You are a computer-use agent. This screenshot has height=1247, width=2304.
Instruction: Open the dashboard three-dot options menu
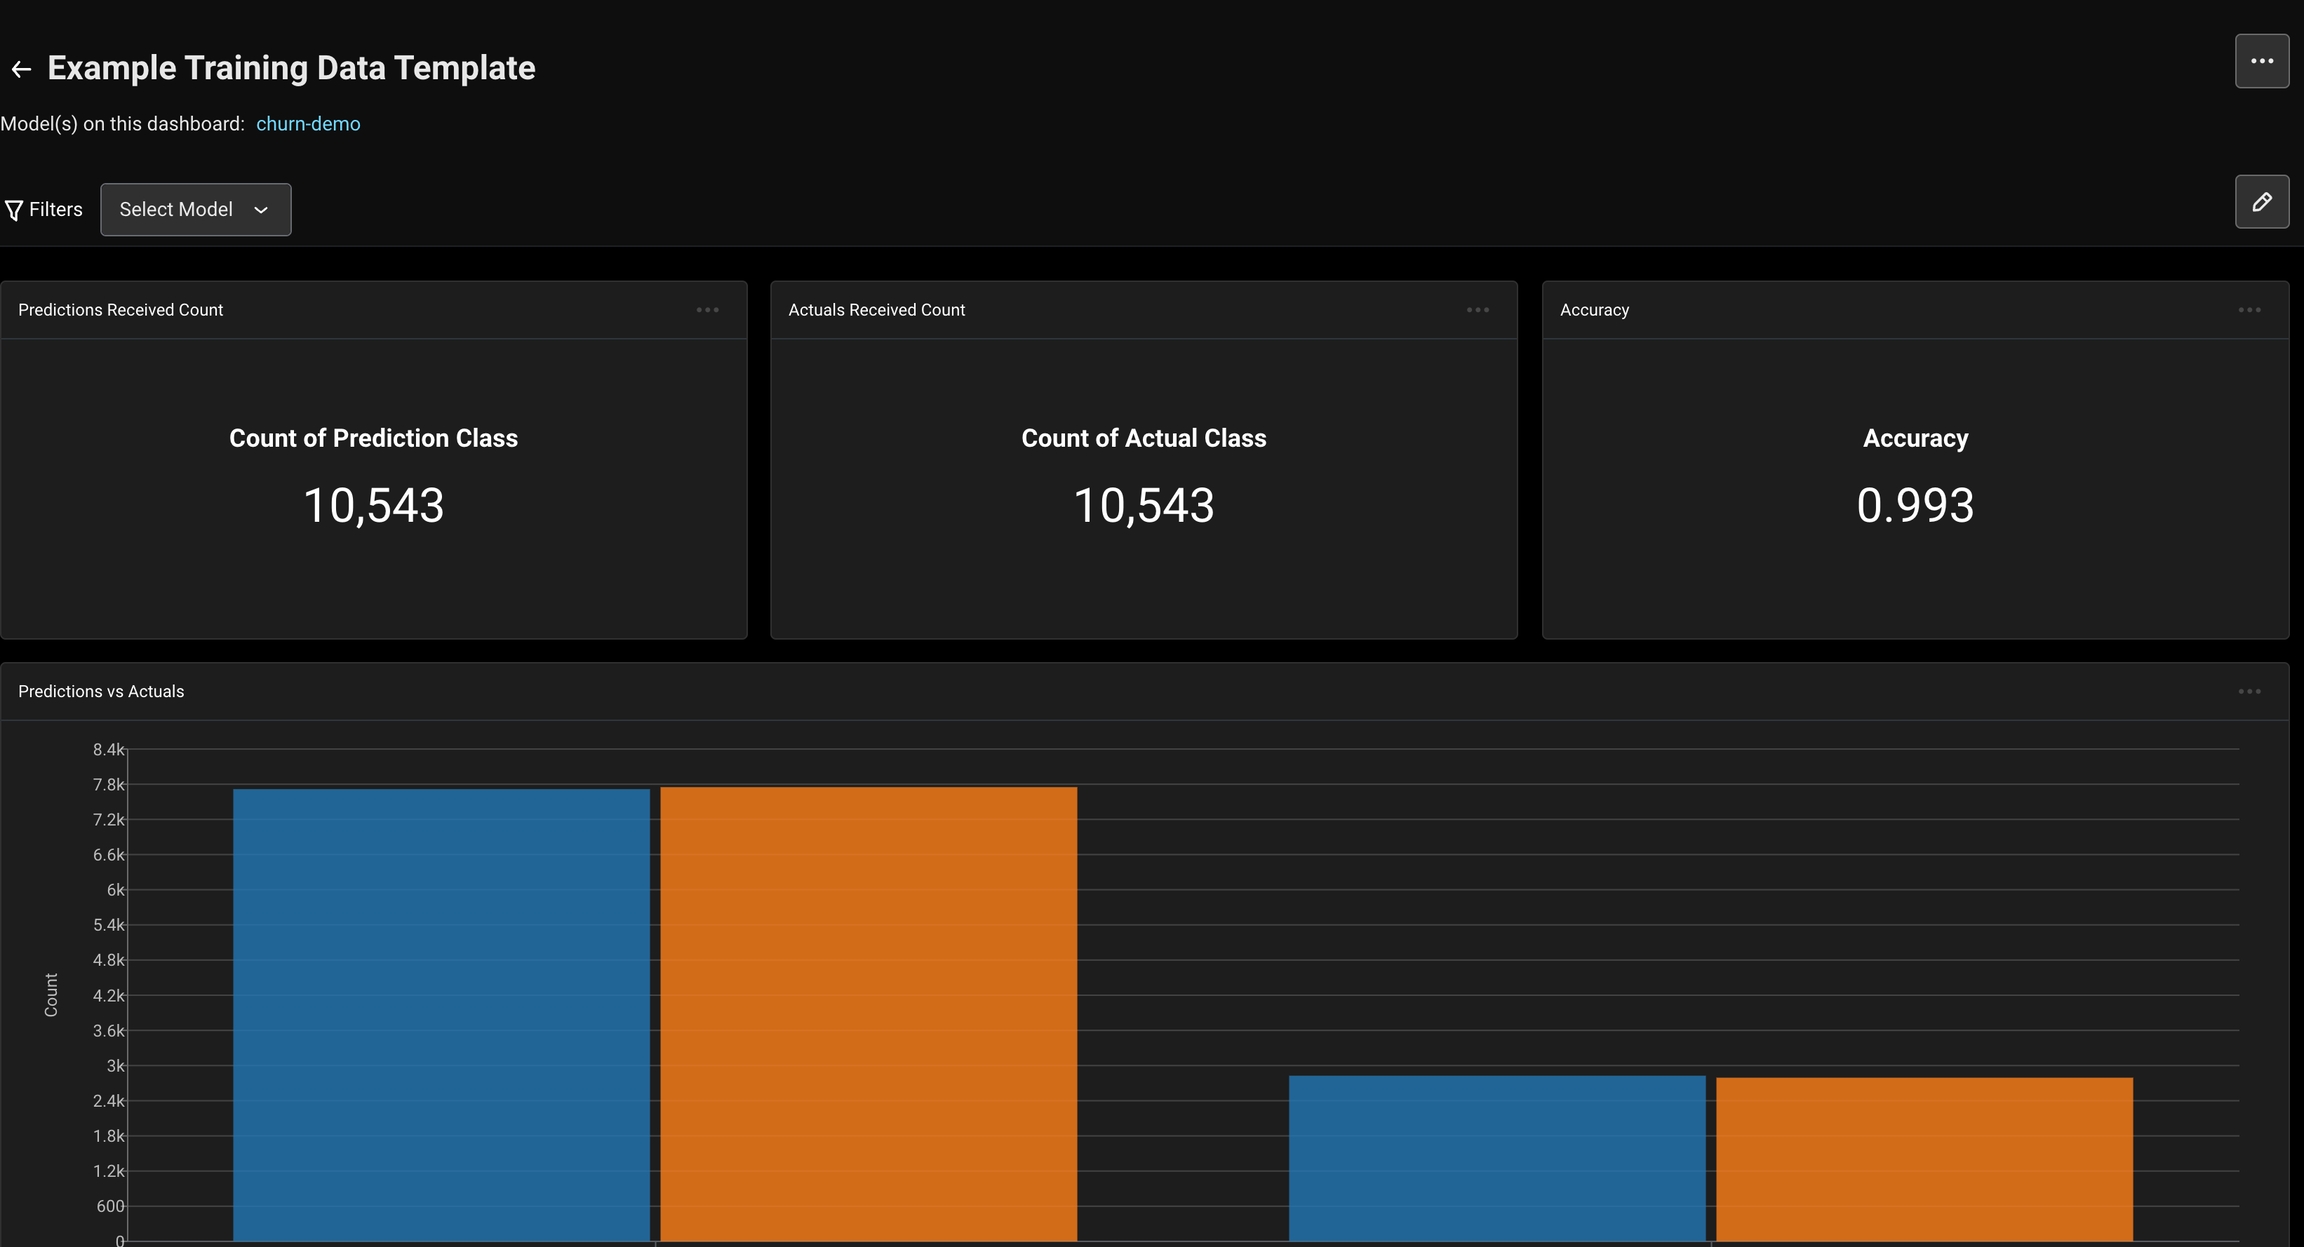[2261, 61]
